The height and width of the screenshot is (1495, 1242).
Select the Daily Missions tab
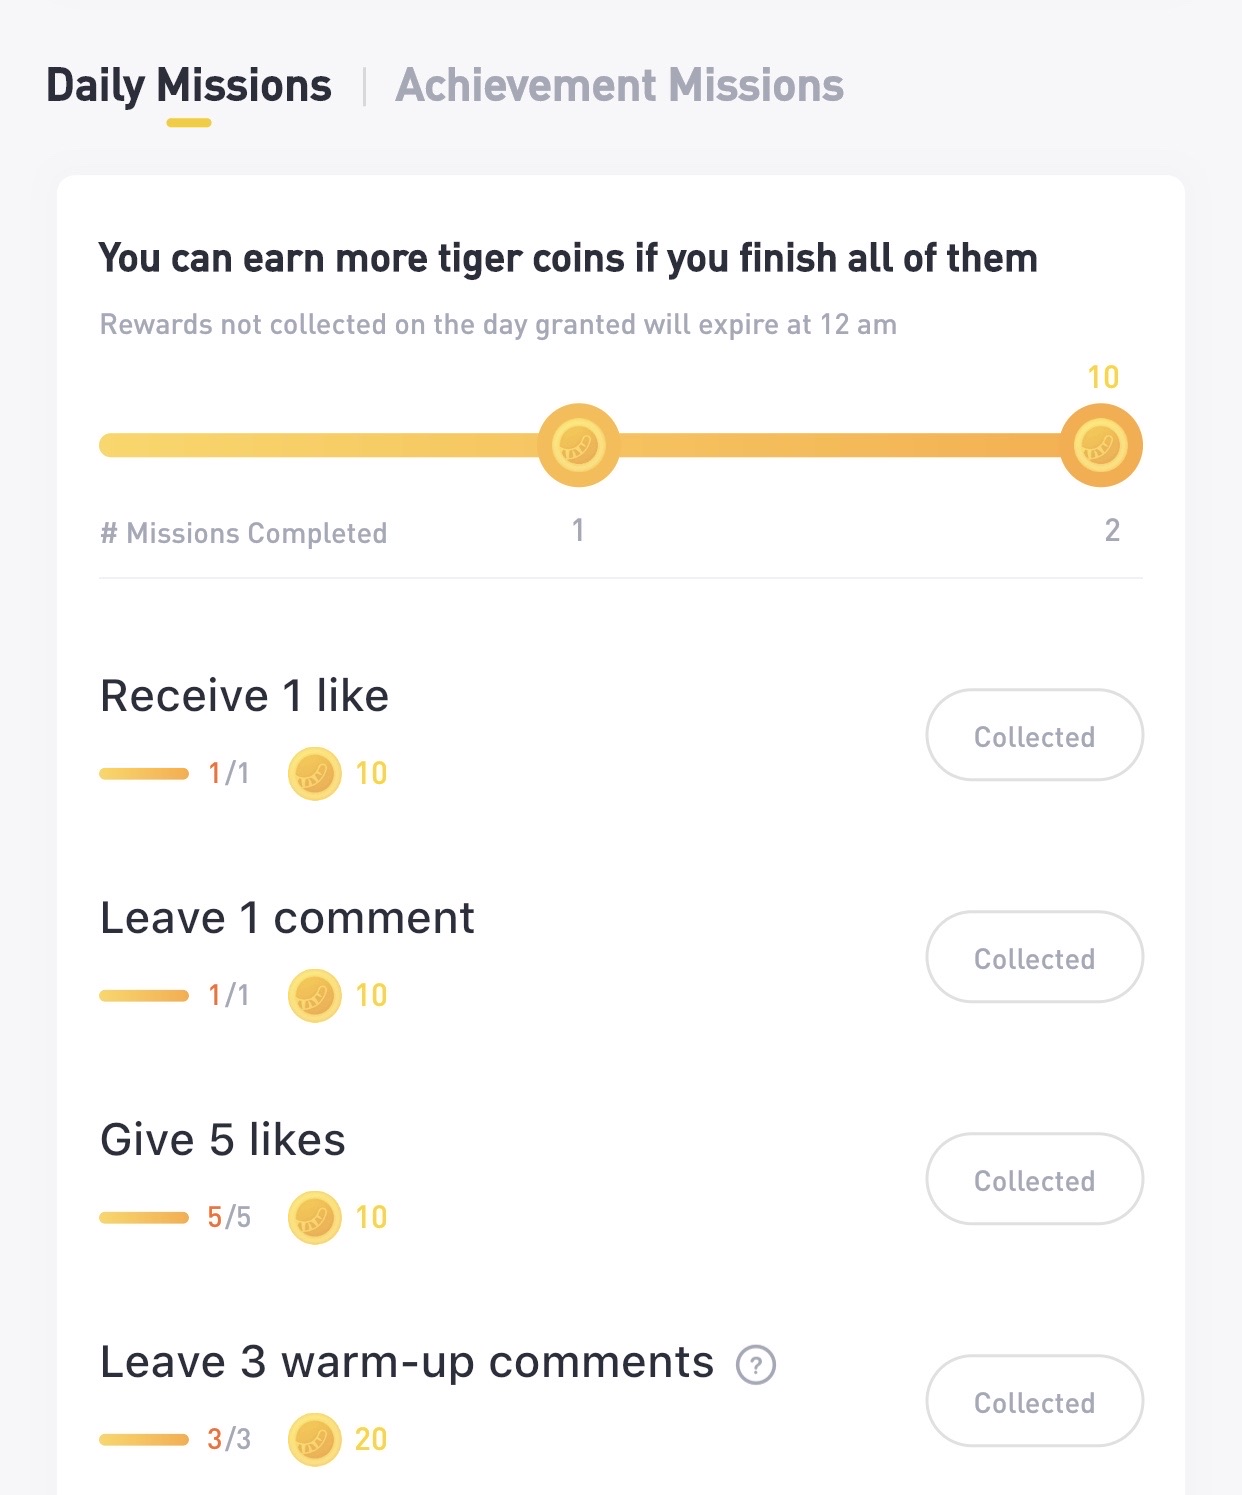pos(189,86)
